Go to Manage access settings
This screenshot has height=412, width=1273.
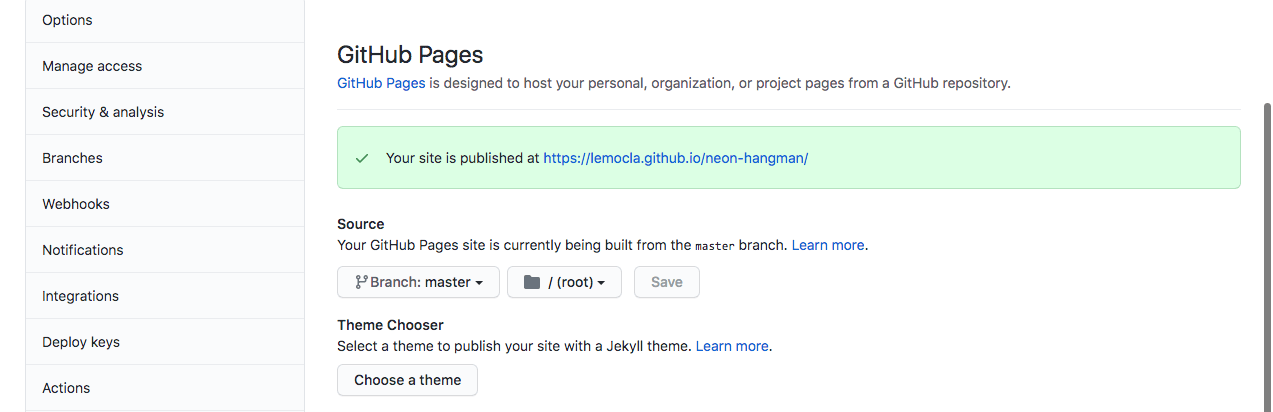click(x=165, y=66)
